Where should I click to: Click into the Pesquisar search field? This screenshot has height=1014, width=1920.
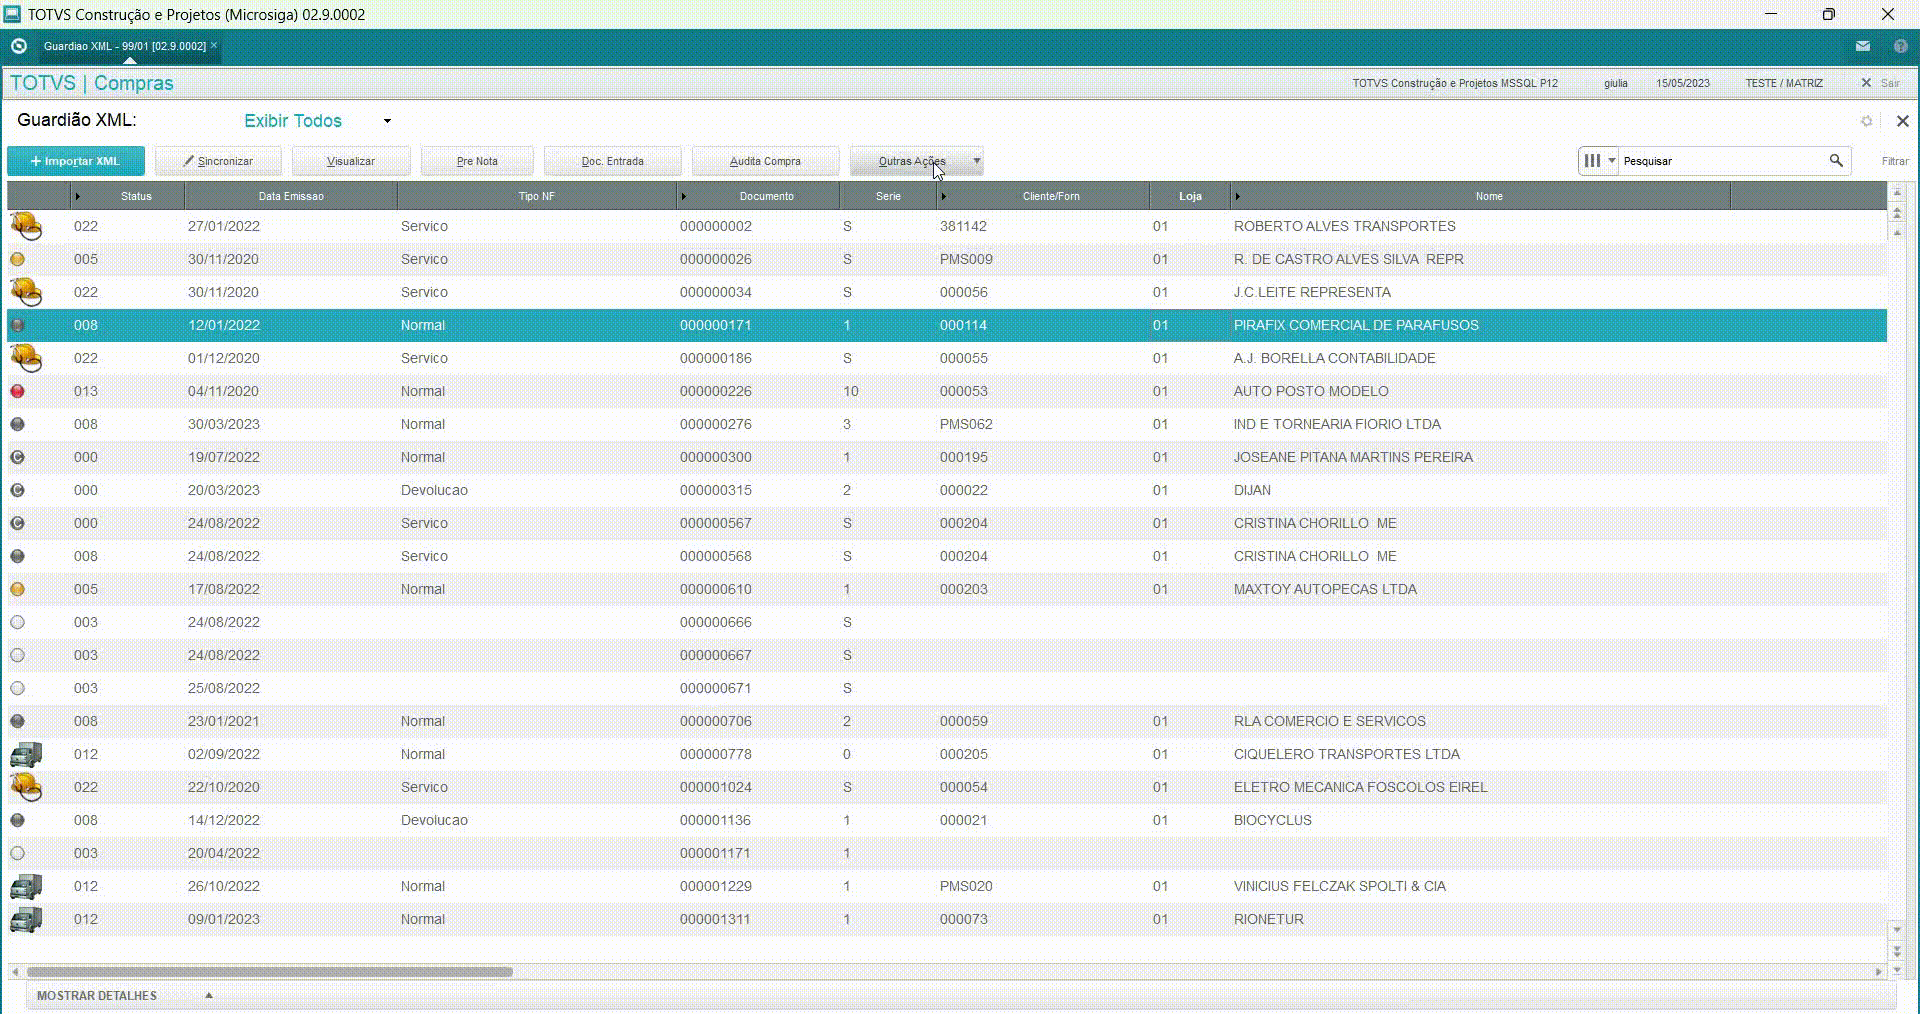1722,160
